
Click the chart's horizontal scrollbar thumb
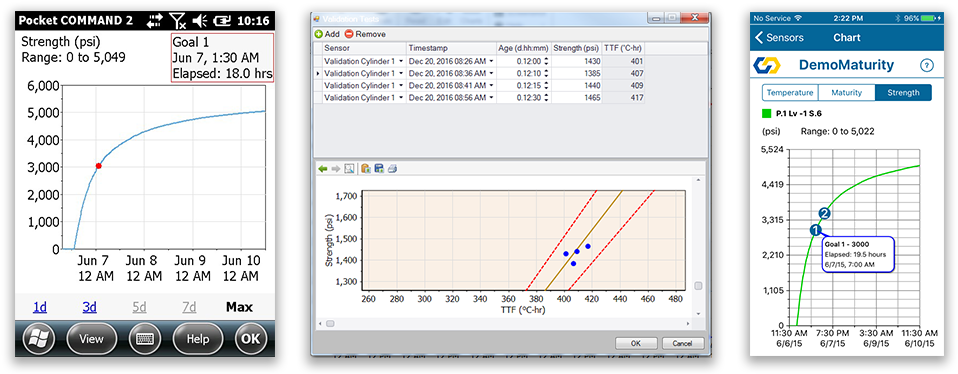click(x=330, y=323)
